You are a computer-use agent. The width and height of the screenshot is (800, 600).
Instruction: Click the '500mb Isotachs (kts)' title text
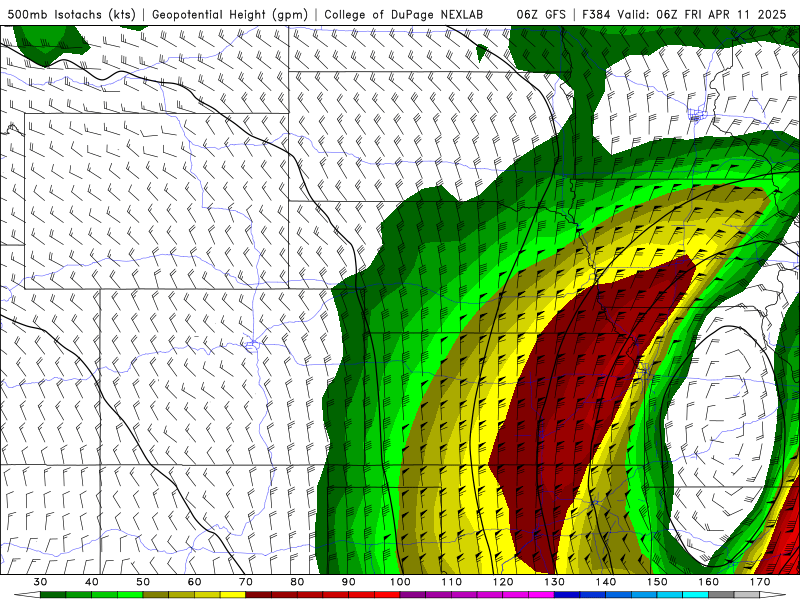tap(71, 15)
